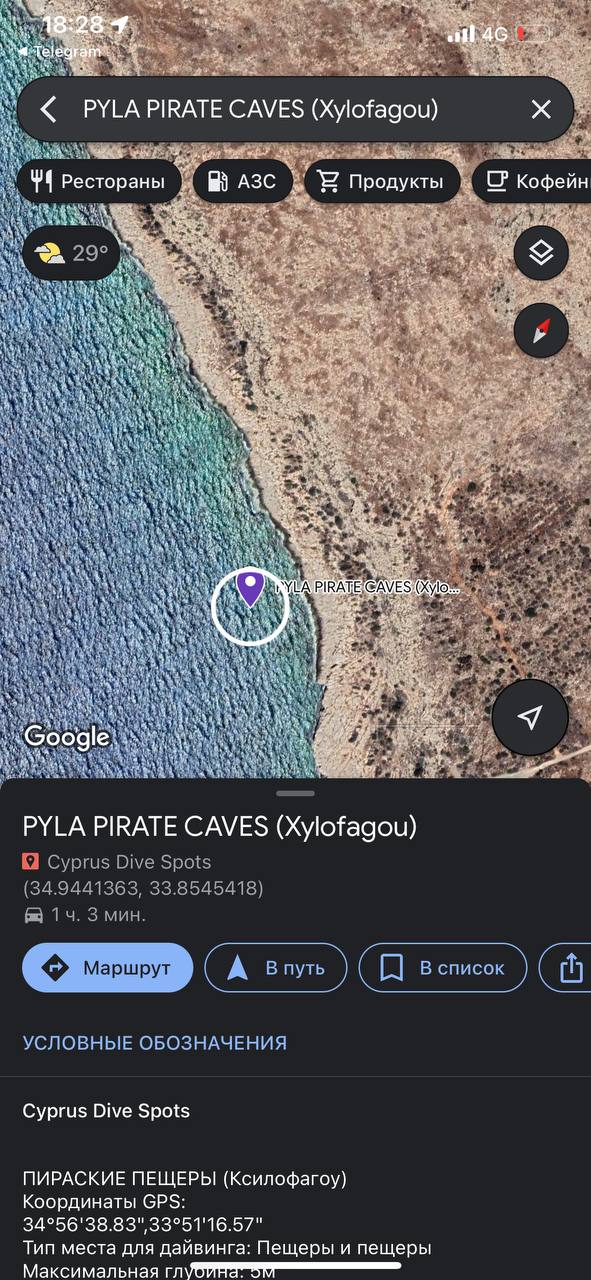Select the АЗС gas station chip
This screenshot has height=1280, width=591.
[x=242, y=182]
